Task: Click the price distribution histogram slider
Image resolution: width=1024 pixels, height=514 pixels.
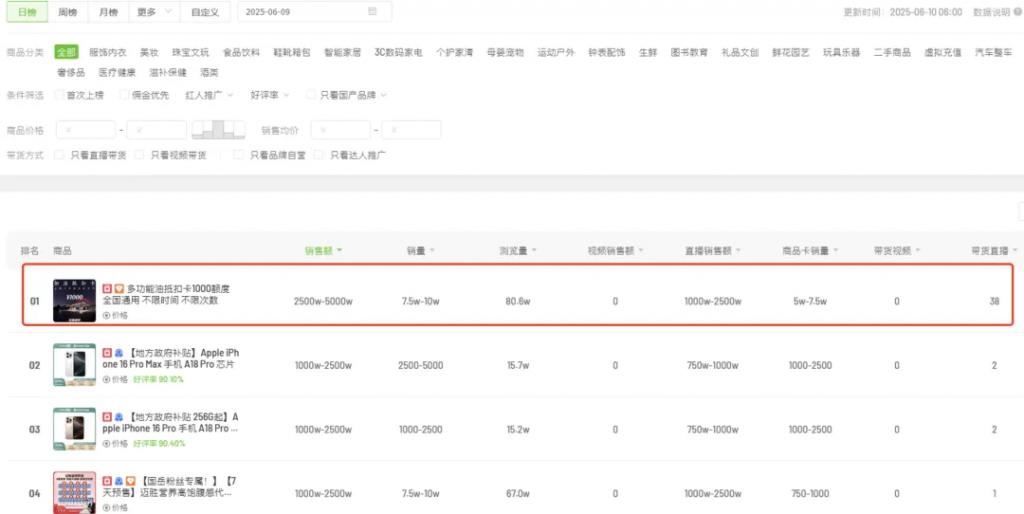Action: pyautogui.click(x=218, y=129)
